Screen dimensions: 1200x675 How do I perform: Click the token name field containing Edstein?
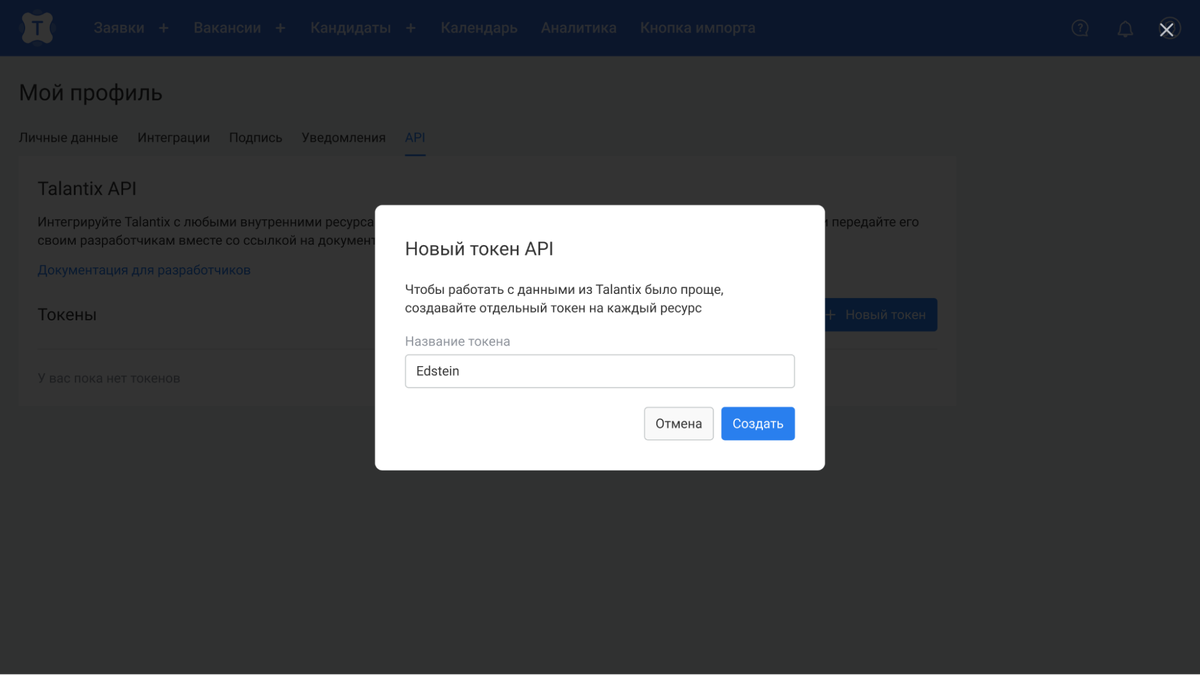tap(599, 371)
